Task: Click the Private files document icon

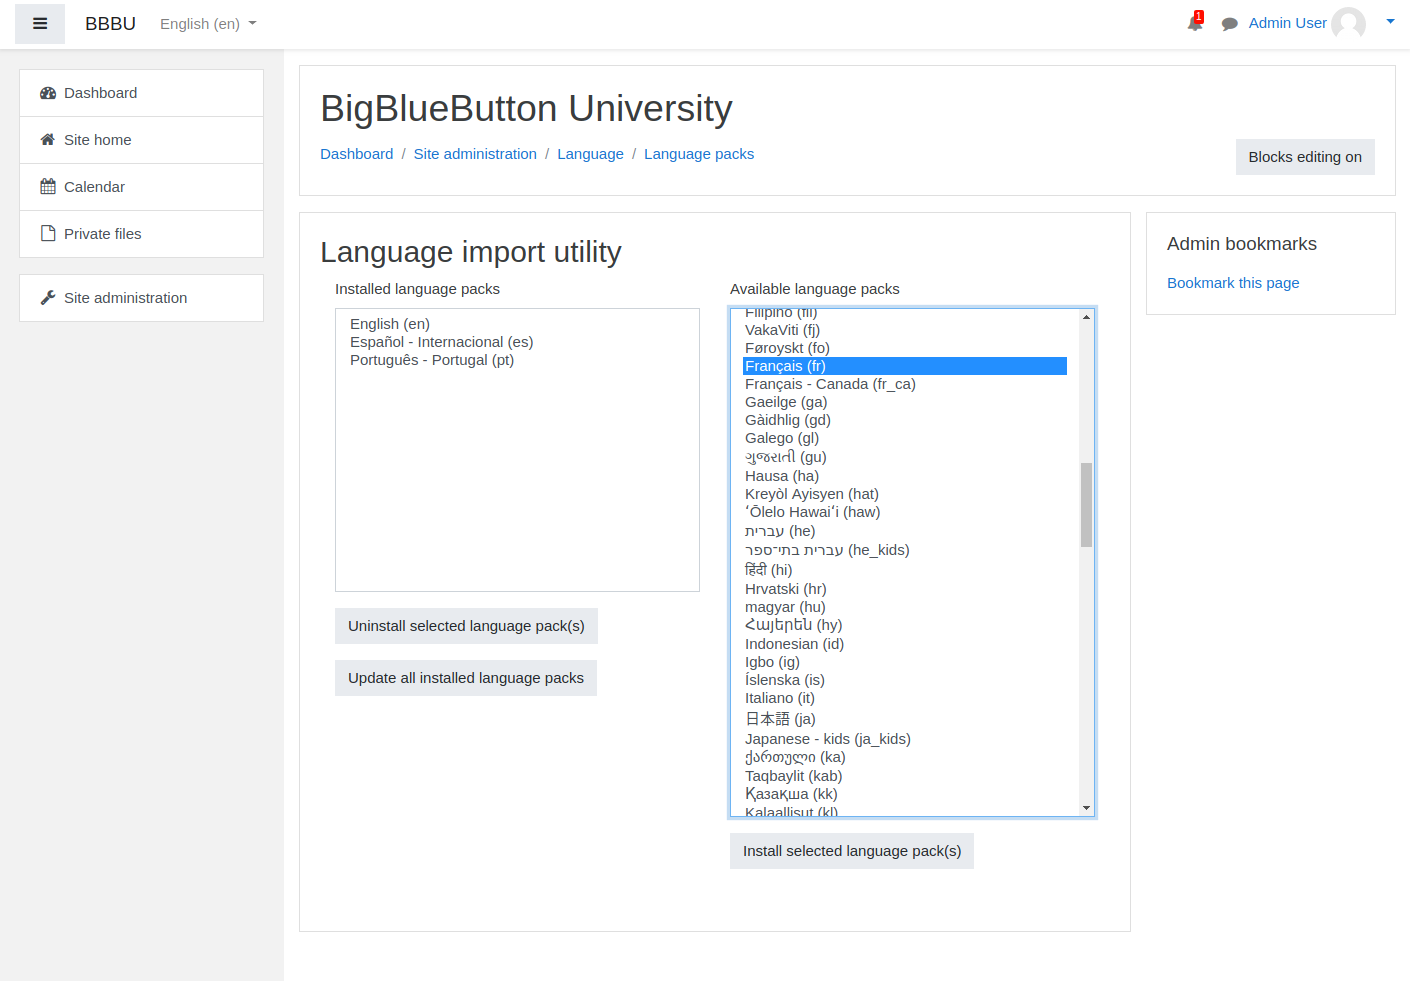Action: (x=46, y=233)
